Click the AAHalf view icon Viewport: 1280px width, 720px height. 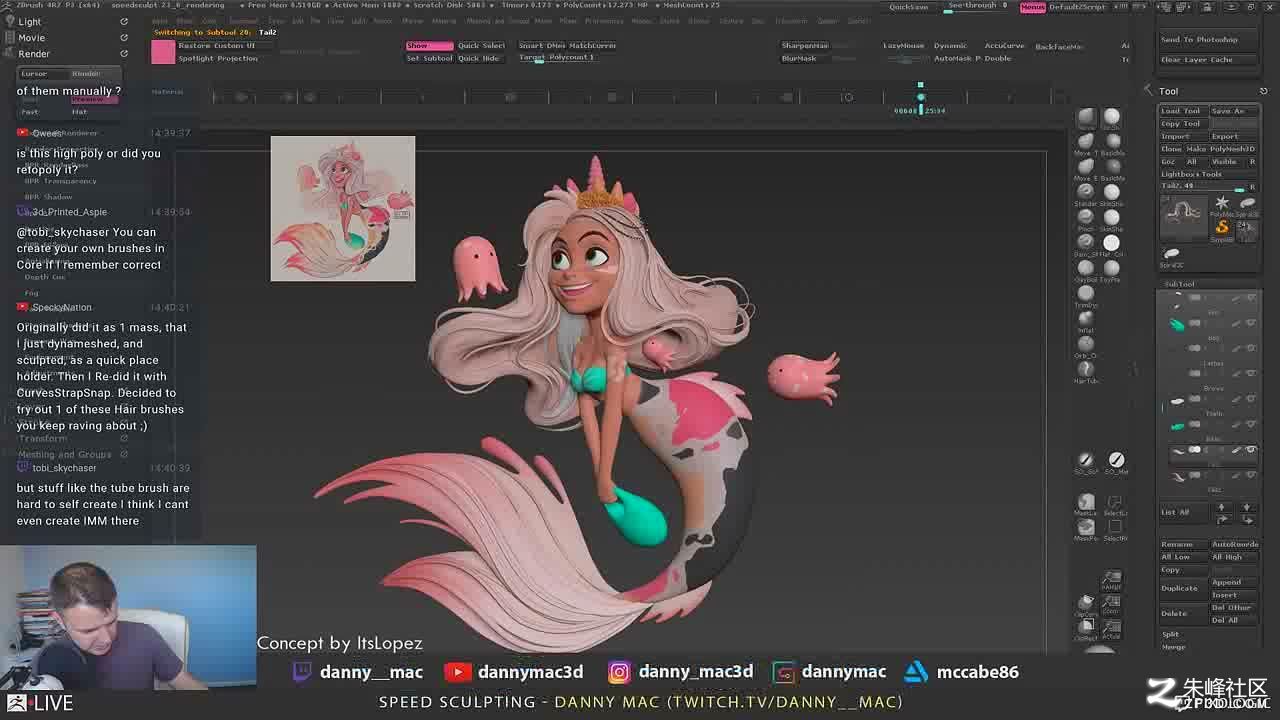[x=1112, y=580]
